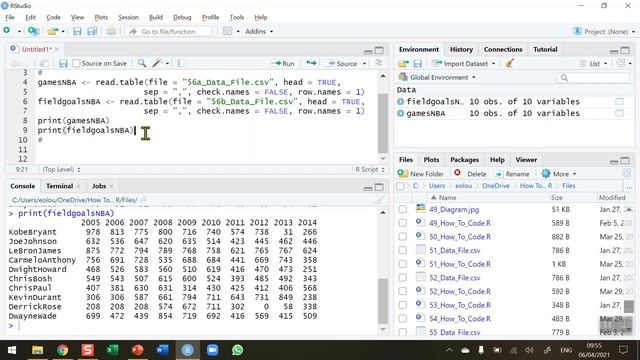Open 54_How_To_Code.R file link

[x=460, y=319]
